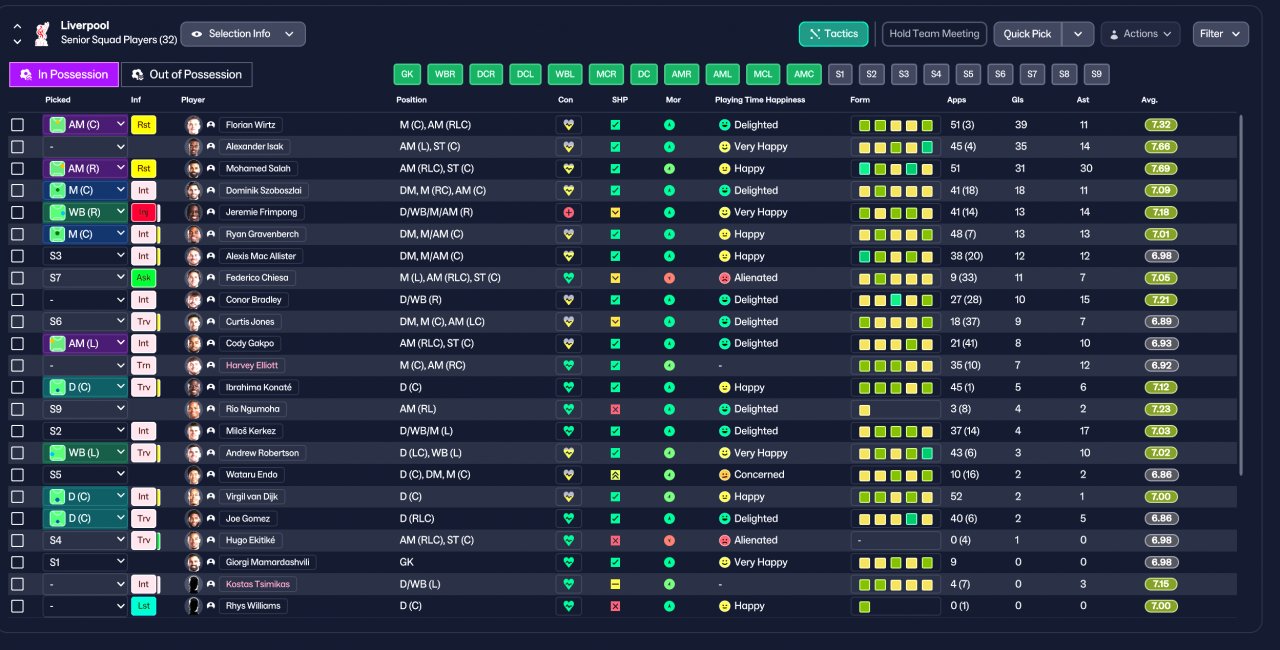Open Alexander Isak's picked position dropdown
This screenshot has height=650, width=1280.
coord(86,147)
